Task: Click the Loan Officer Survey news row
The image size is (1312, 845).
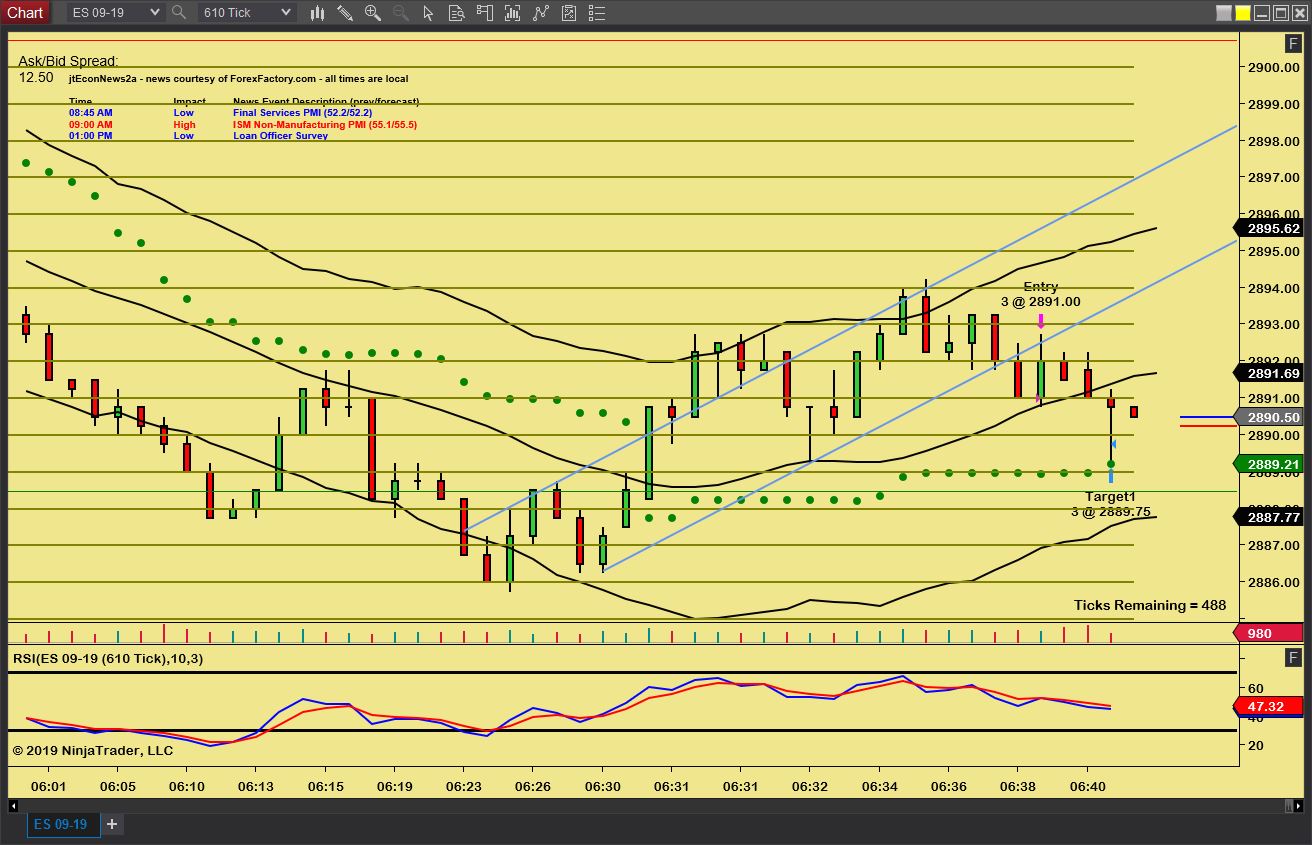Action: click(198, 136)
